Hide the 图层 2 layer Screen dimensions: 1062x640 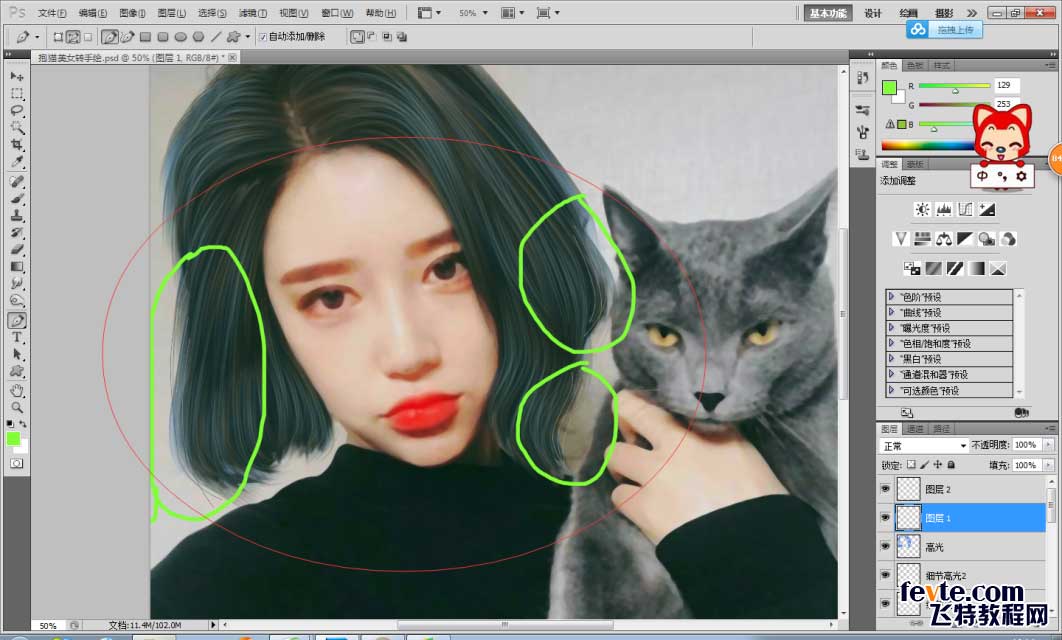[x=886, y=490]
